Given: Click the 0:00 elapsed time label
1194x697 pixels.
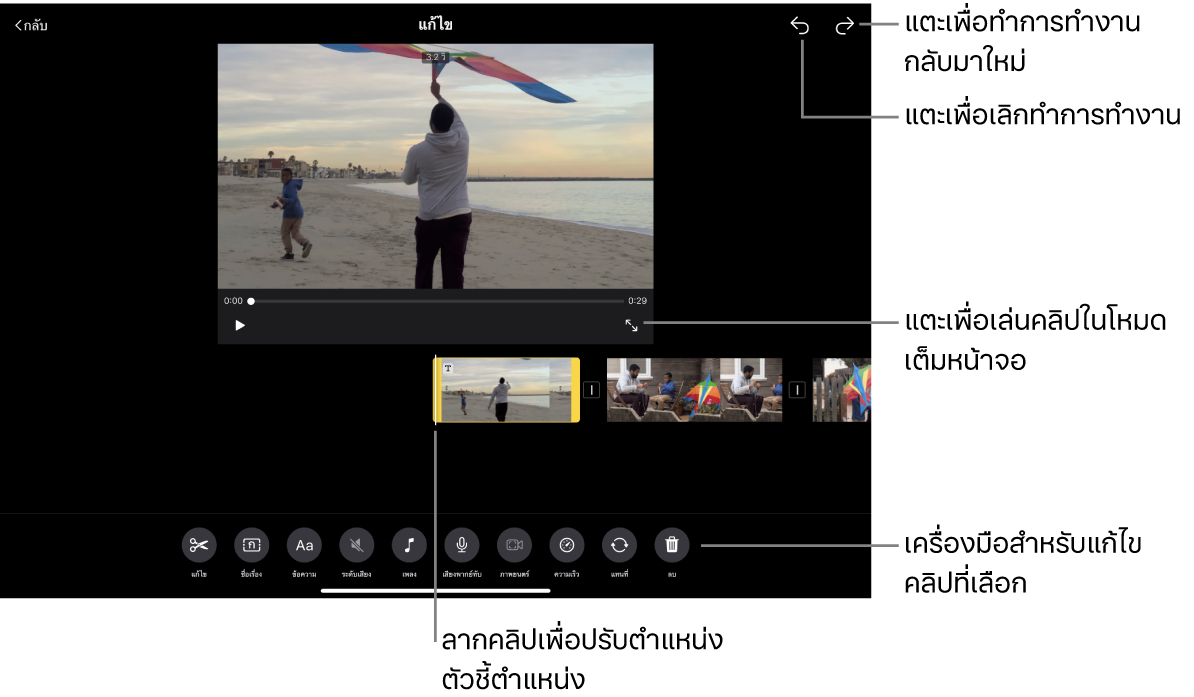Looking at the screenshot, I should [233, 301].
